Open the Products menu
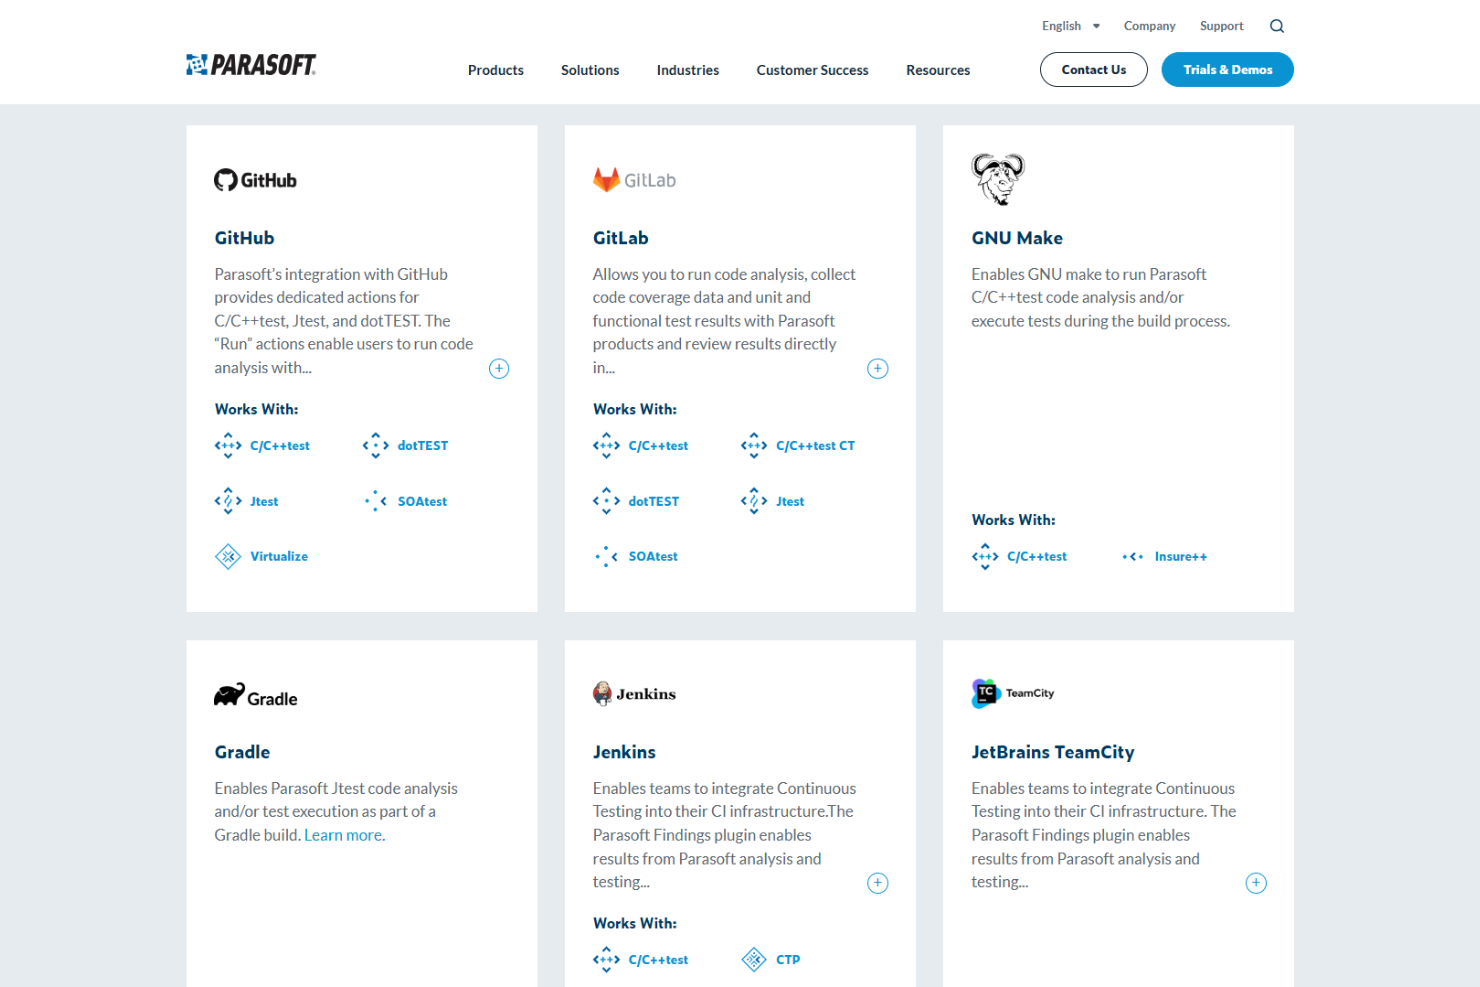 (x=495, y=70)
